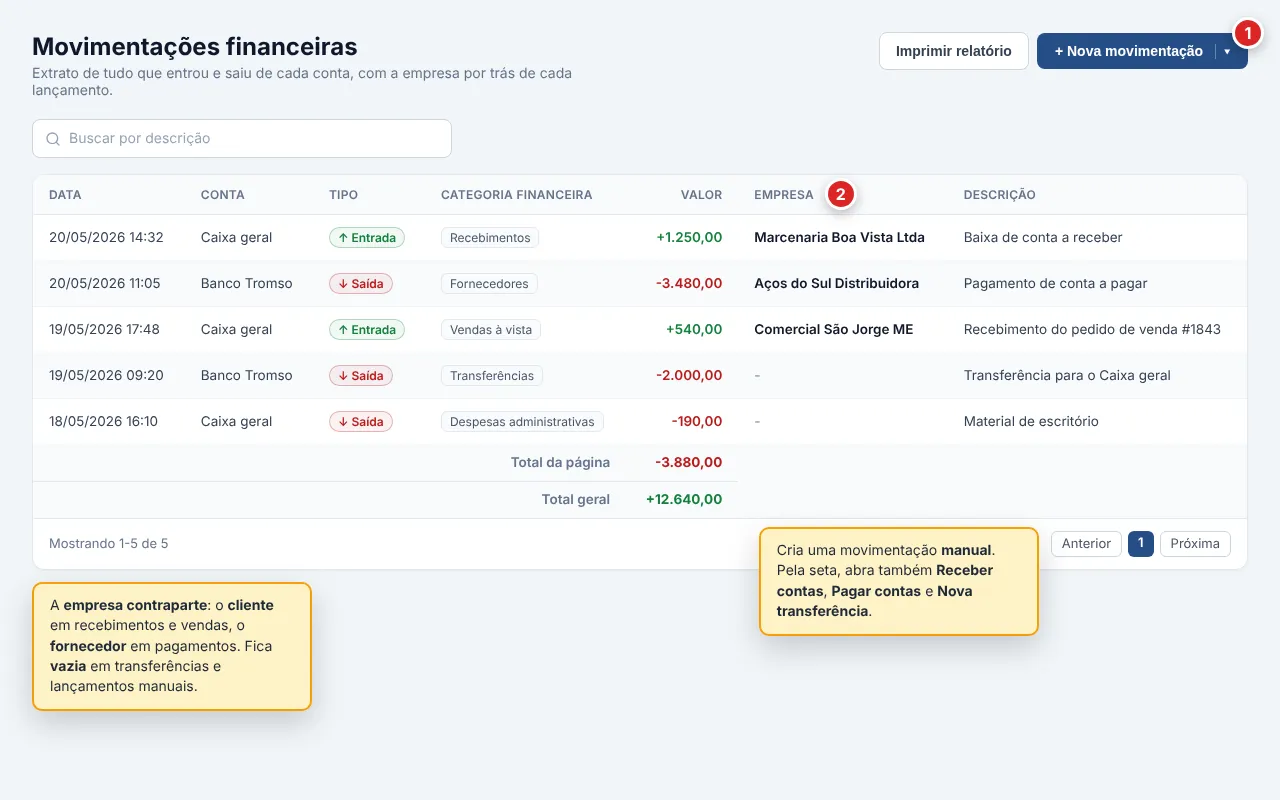The width and height of the screenshot is (1280, 800).
Task: Click description Material de escritório
Action: coord(1031,422)
